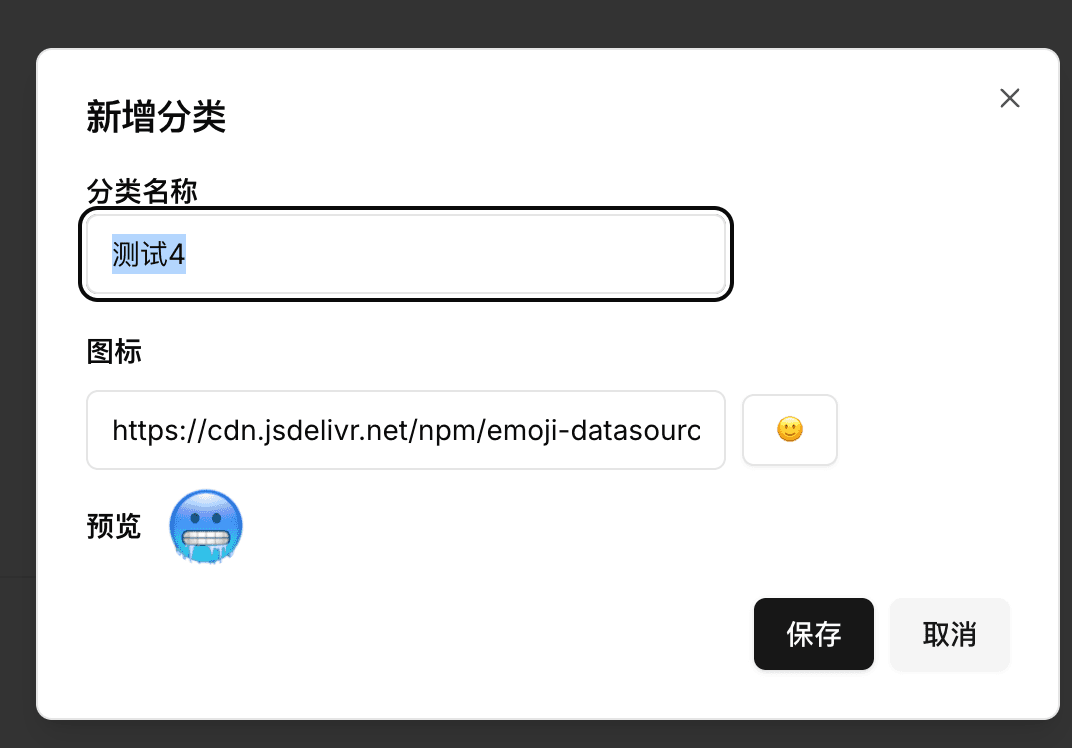Cancel adding the new category
Image resolution: width=1072 pixels, height=748 pixels.
click(949, 634)
